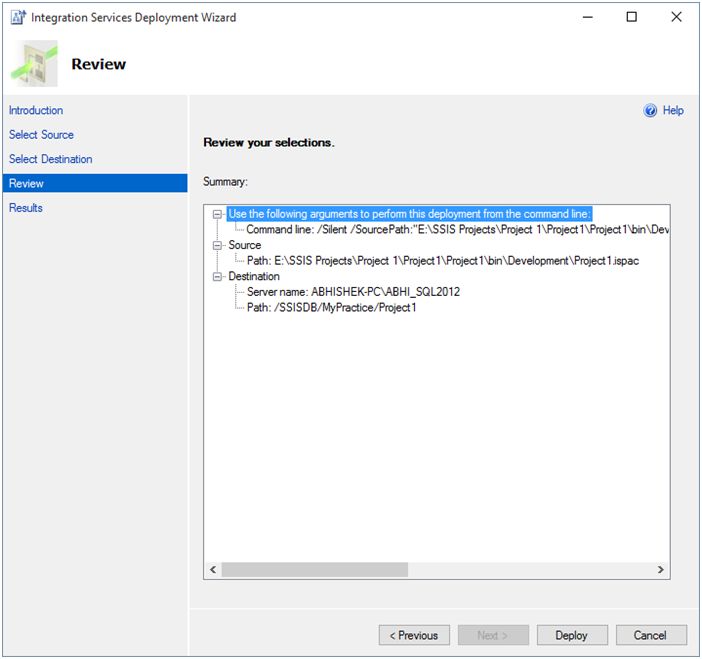
Task: Select the source path Project1.ispac row
Action: pyautogui.click(x=443, y=261)
